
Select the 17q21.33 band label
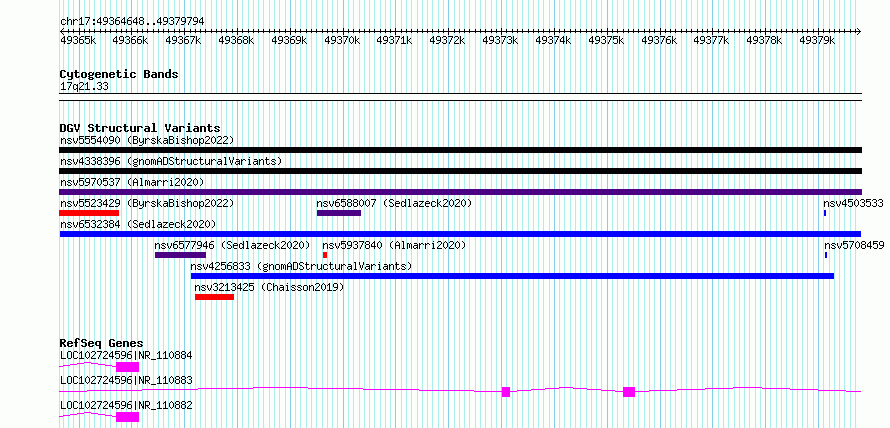84,87
